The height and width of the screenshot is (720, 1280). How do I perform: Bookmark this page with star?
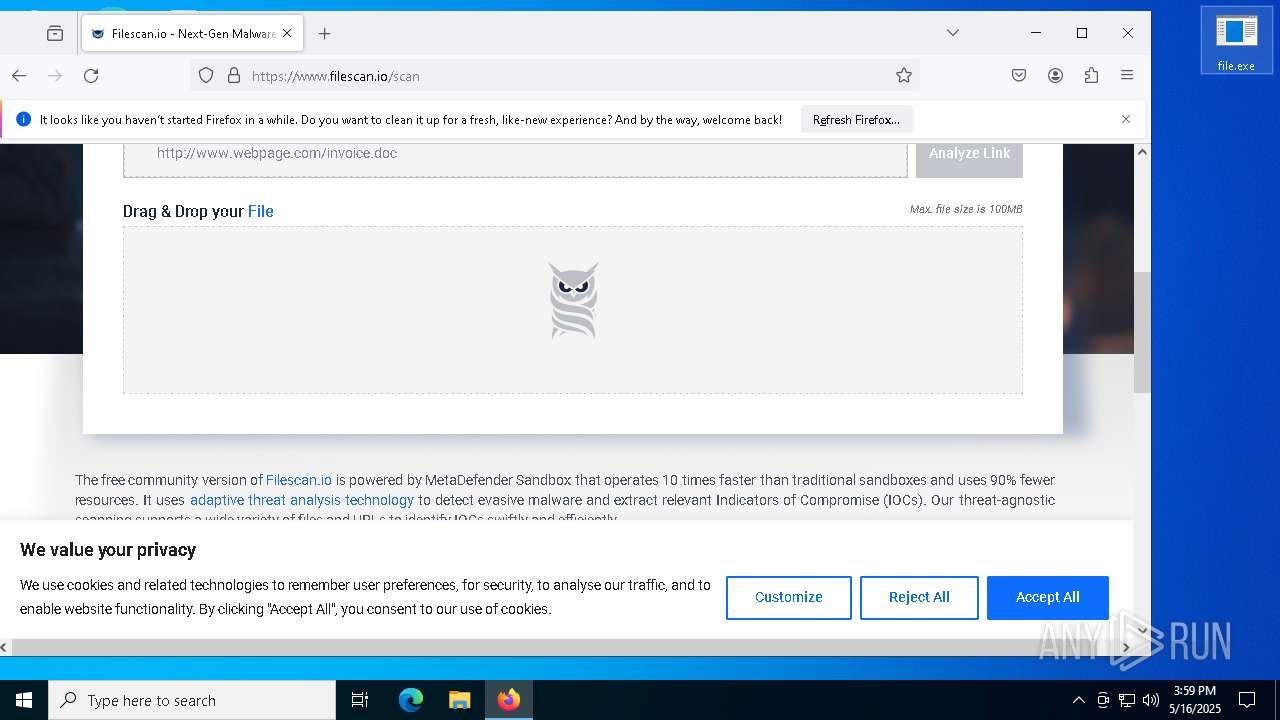click(904, 75)
